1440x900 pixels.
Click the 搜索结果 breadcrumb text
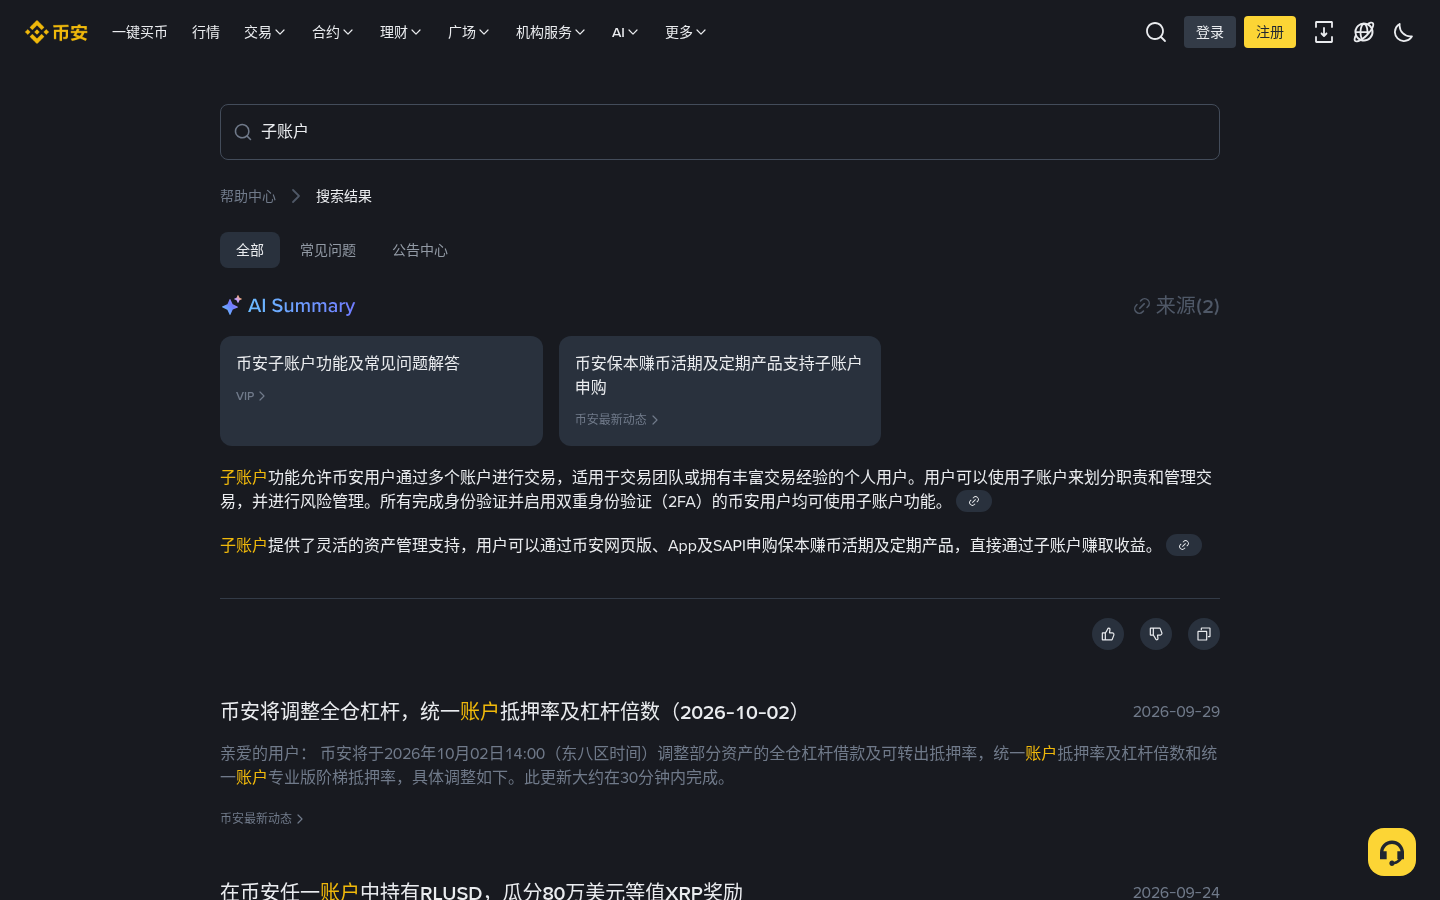click(x=344, y=196)
